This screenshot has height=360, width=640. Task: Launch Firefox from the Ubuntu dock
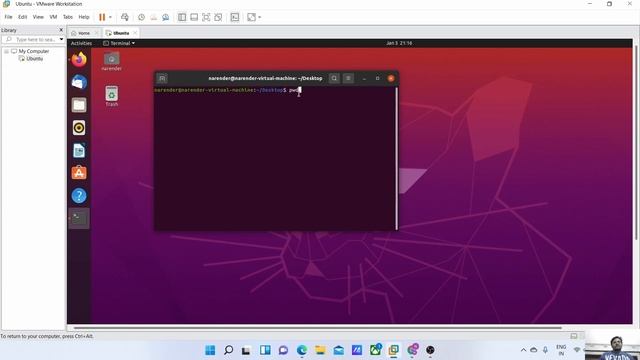tap(79, 60)
